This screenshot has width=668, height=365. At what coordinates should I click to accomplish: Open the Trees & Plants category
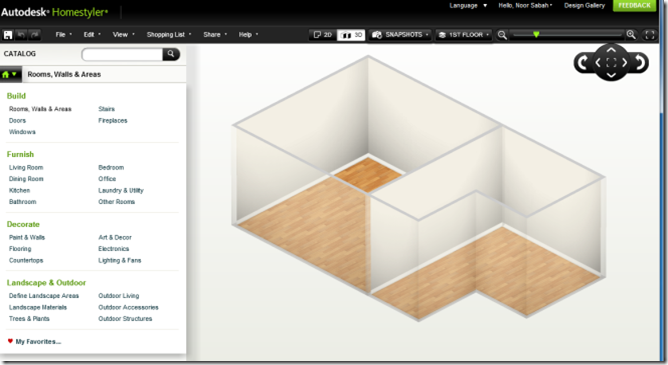29,319
